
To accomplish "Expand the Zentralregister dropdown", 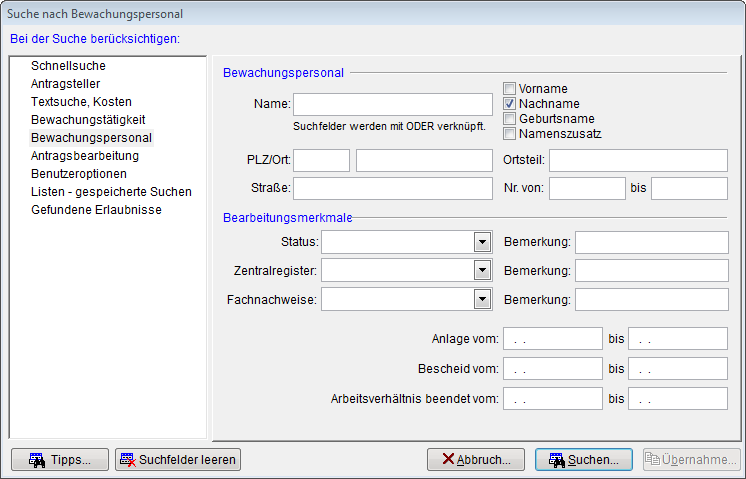I will (482, 270).
